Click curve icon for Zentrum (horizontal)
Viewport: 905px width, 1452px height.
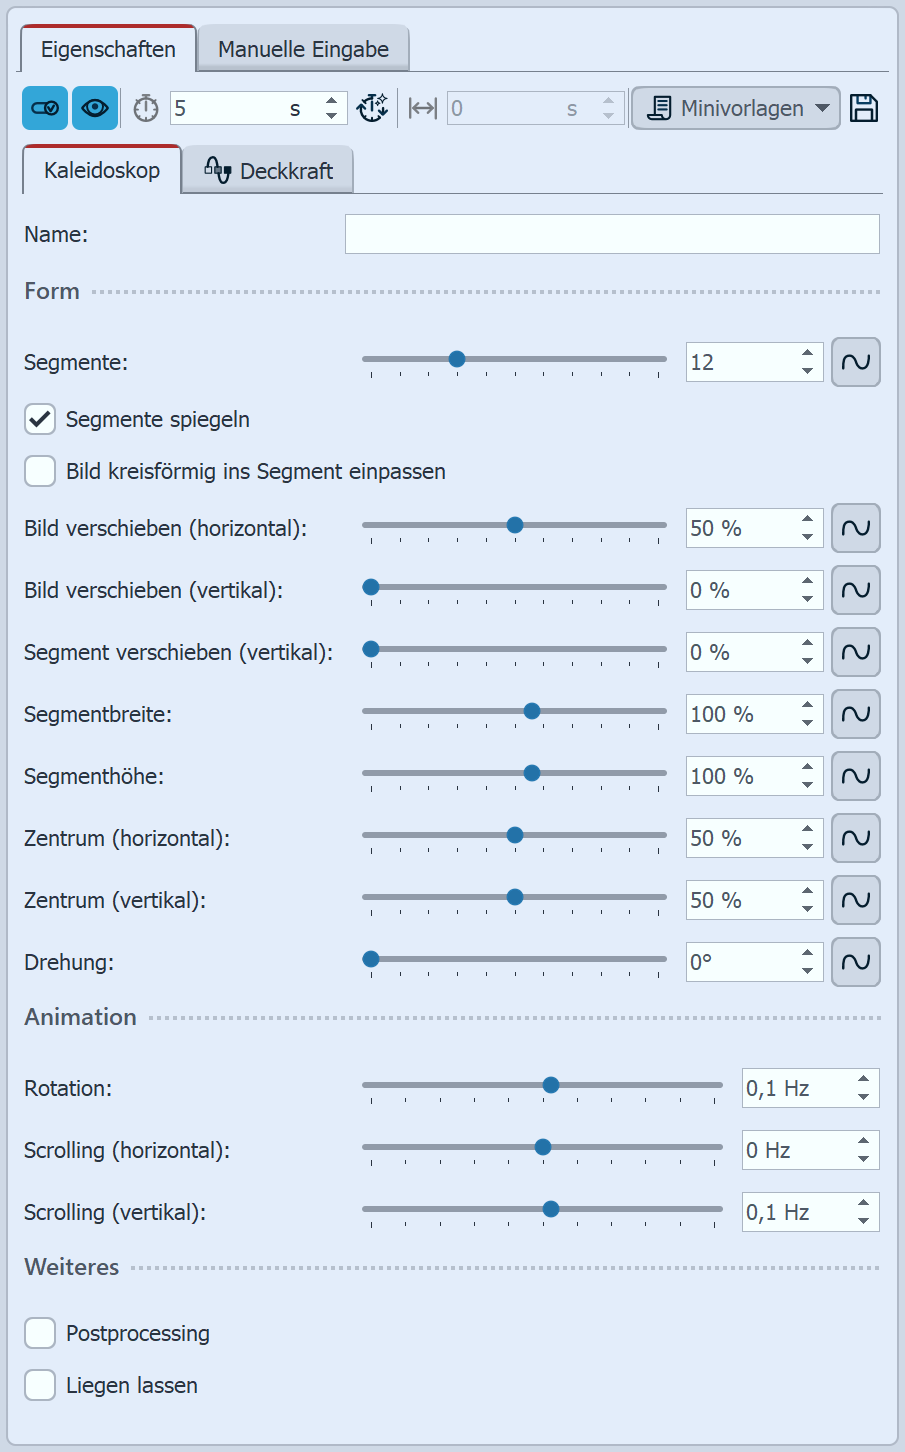pos(856,838)
